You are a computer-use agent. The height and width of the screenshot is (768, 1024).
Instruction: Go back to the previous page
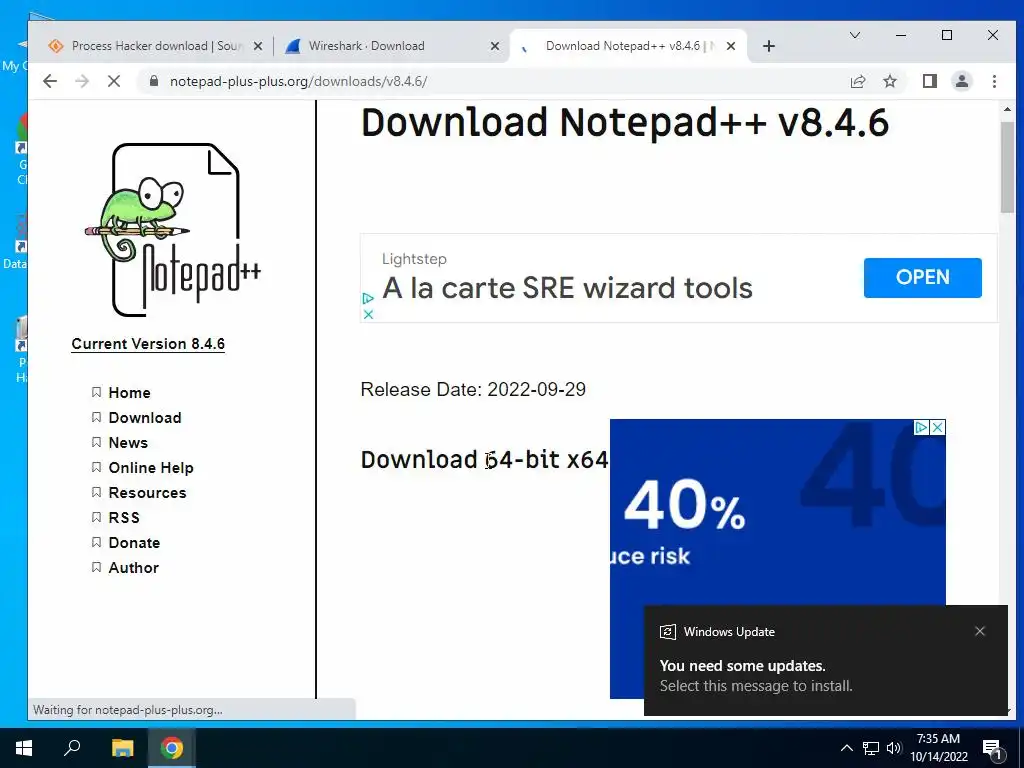(x=50, y=81)
